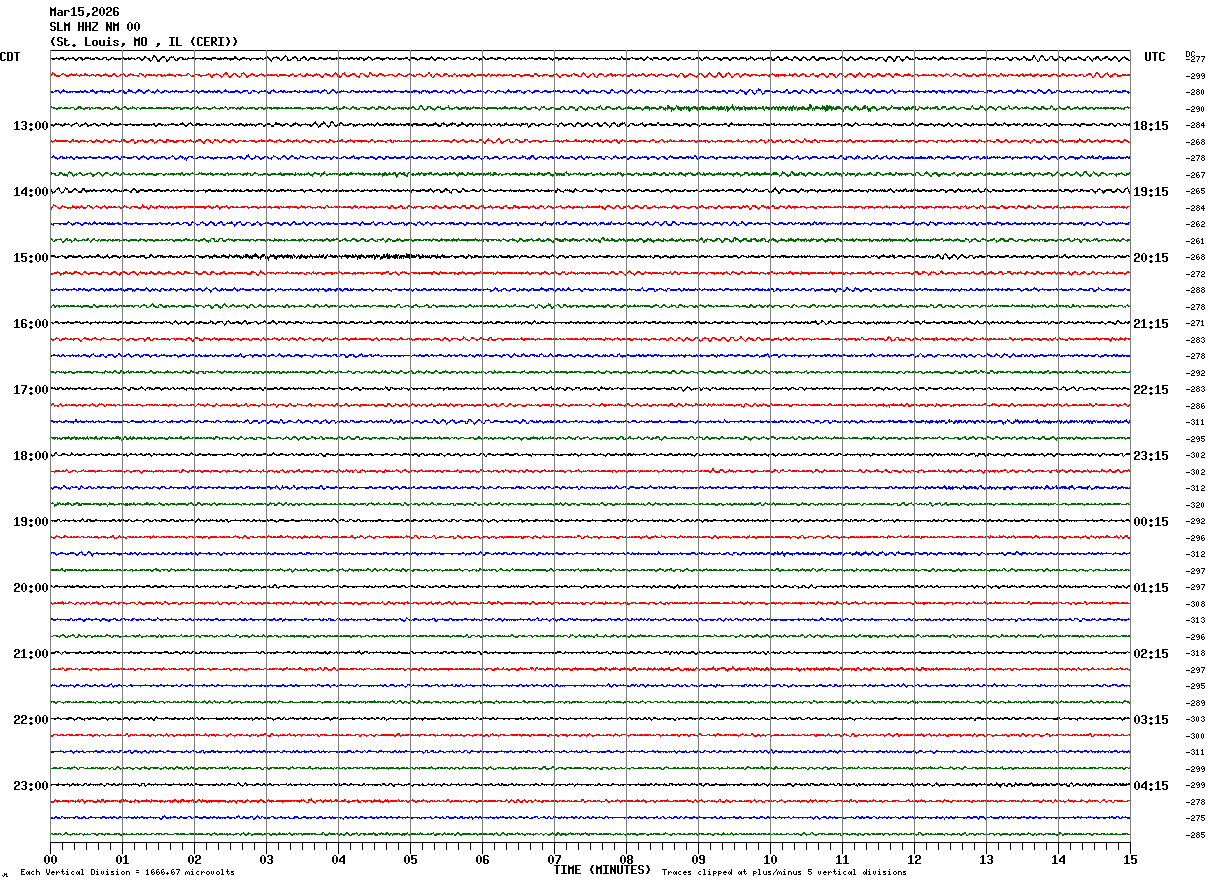
Task: Select the 22:00 CDT row label
Action: pyautogui.click(x=30, y=720)
